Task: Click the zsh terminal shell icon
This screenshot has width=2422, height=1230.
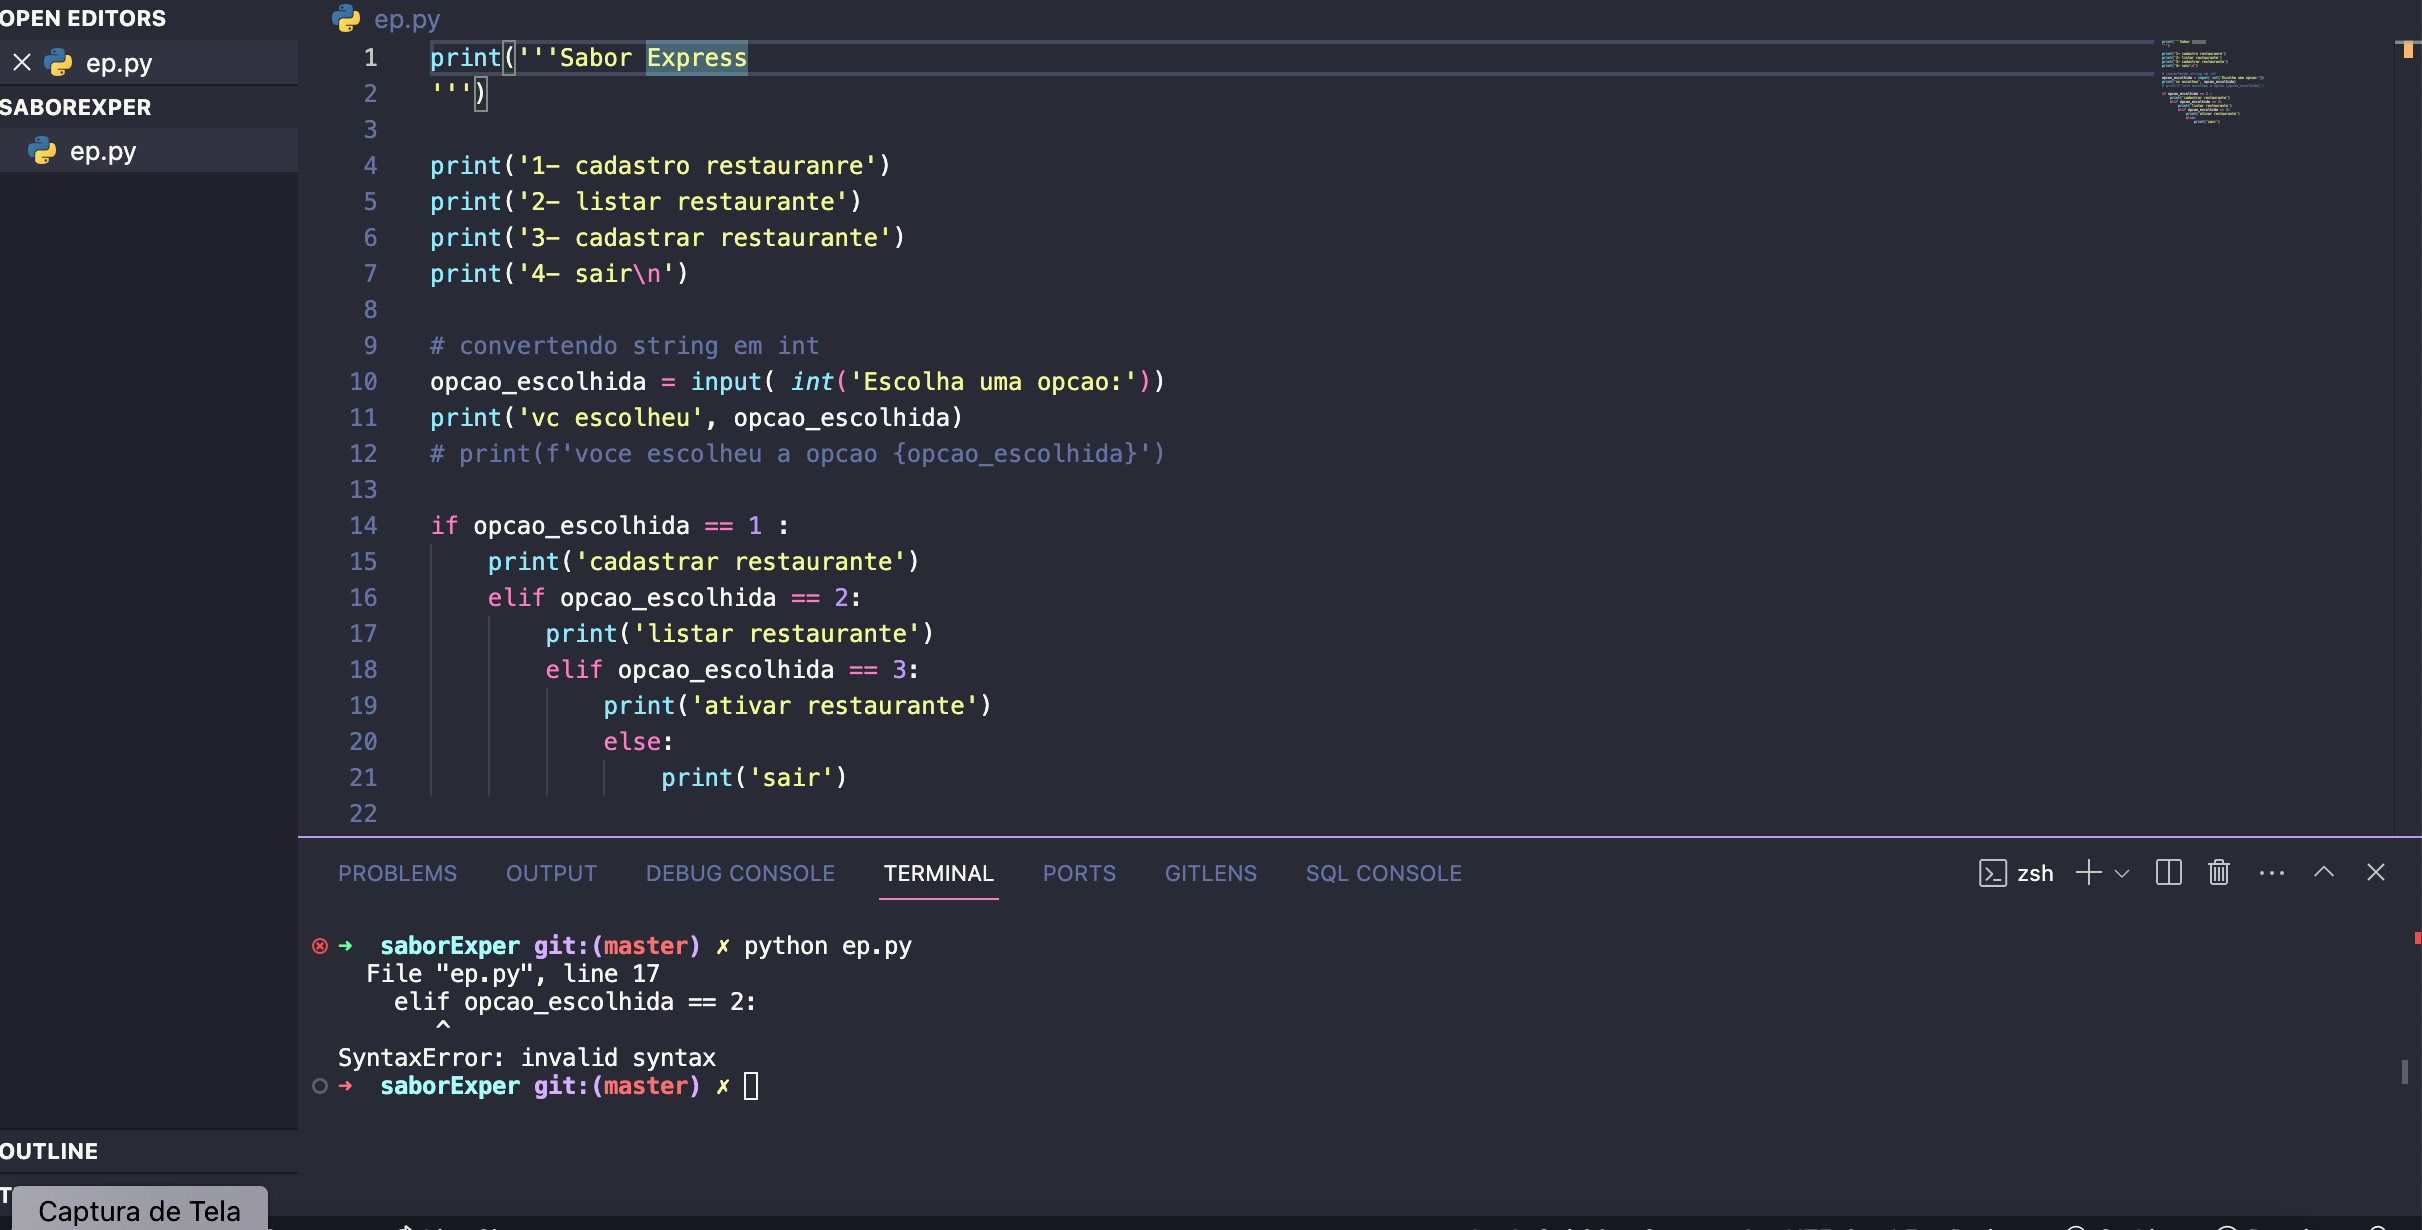Action: pos(1992,873)
